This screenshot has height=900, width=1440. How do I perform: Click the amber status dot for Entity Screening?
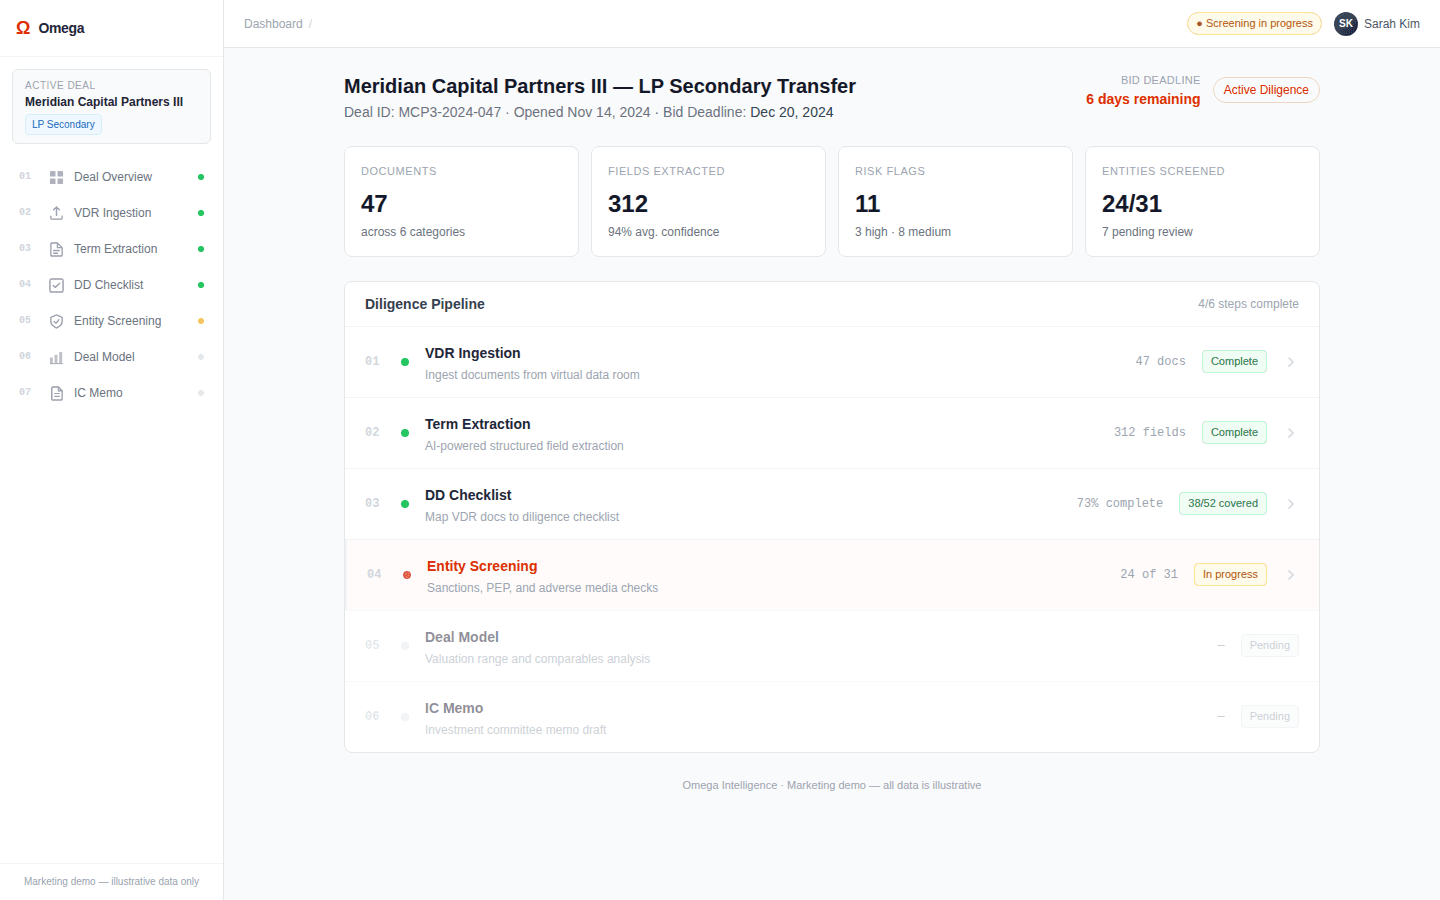click(x=201, y=320)
